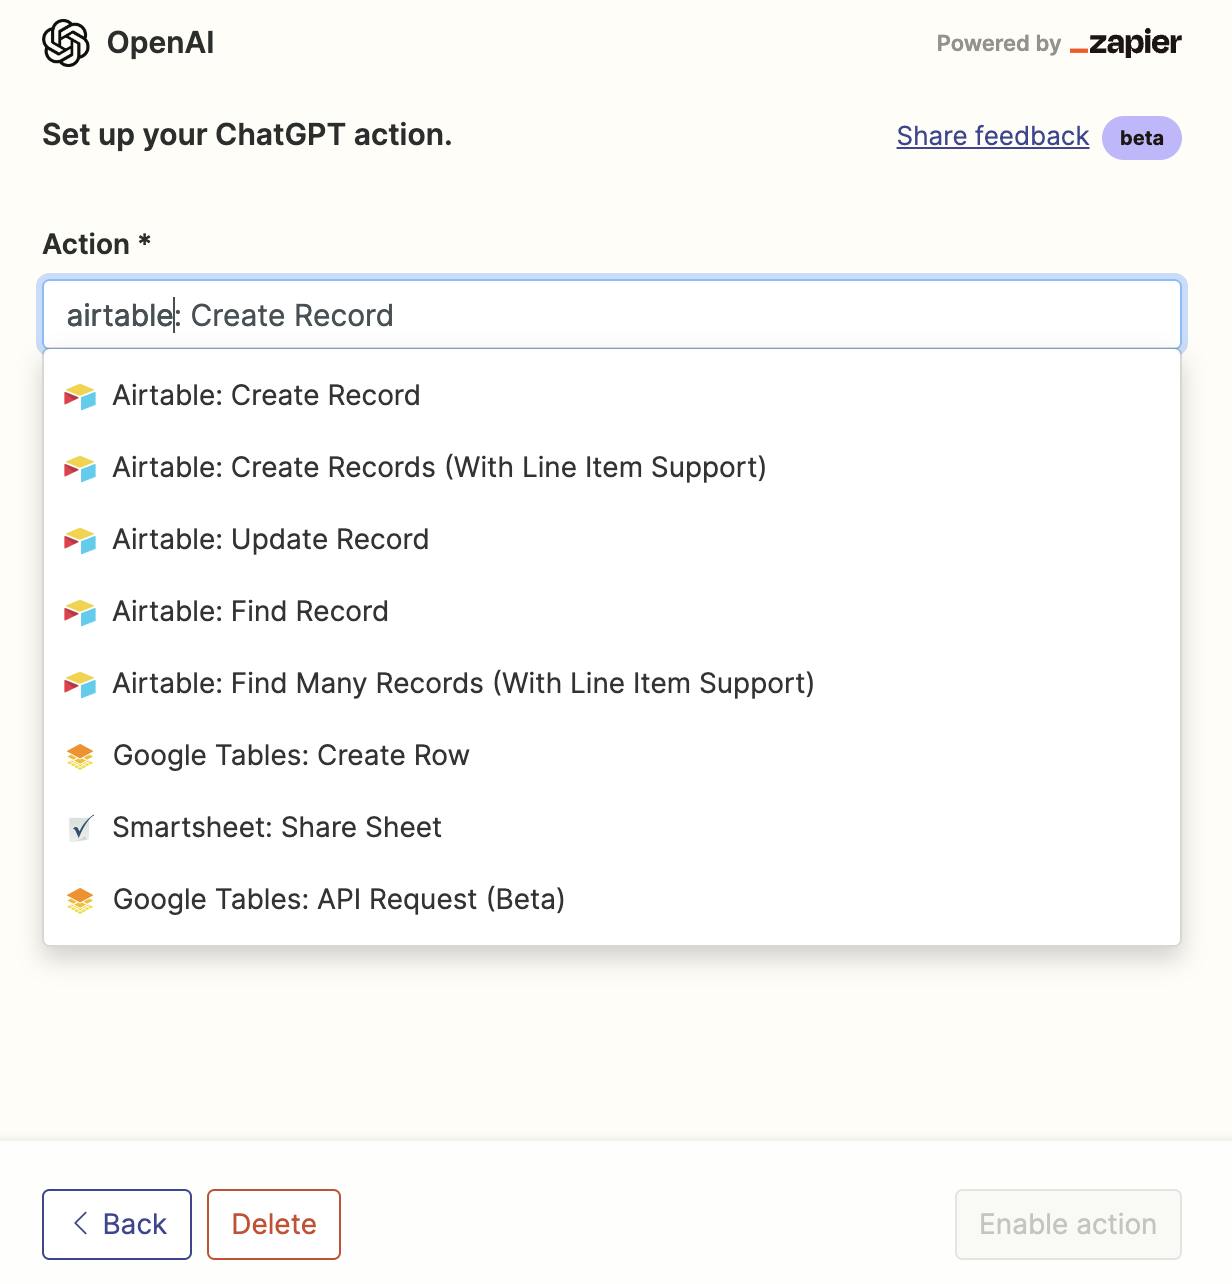
Task: Click the beta badge
Action: click(1141, 138)
